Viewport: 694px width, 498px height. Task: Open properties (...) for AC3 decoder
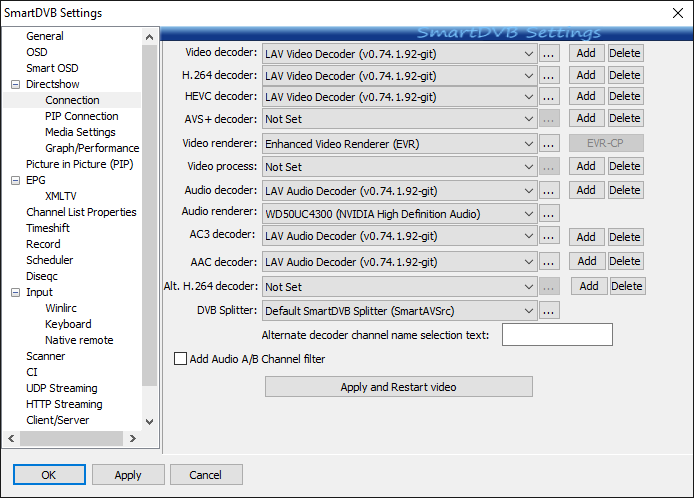point(549,236)
